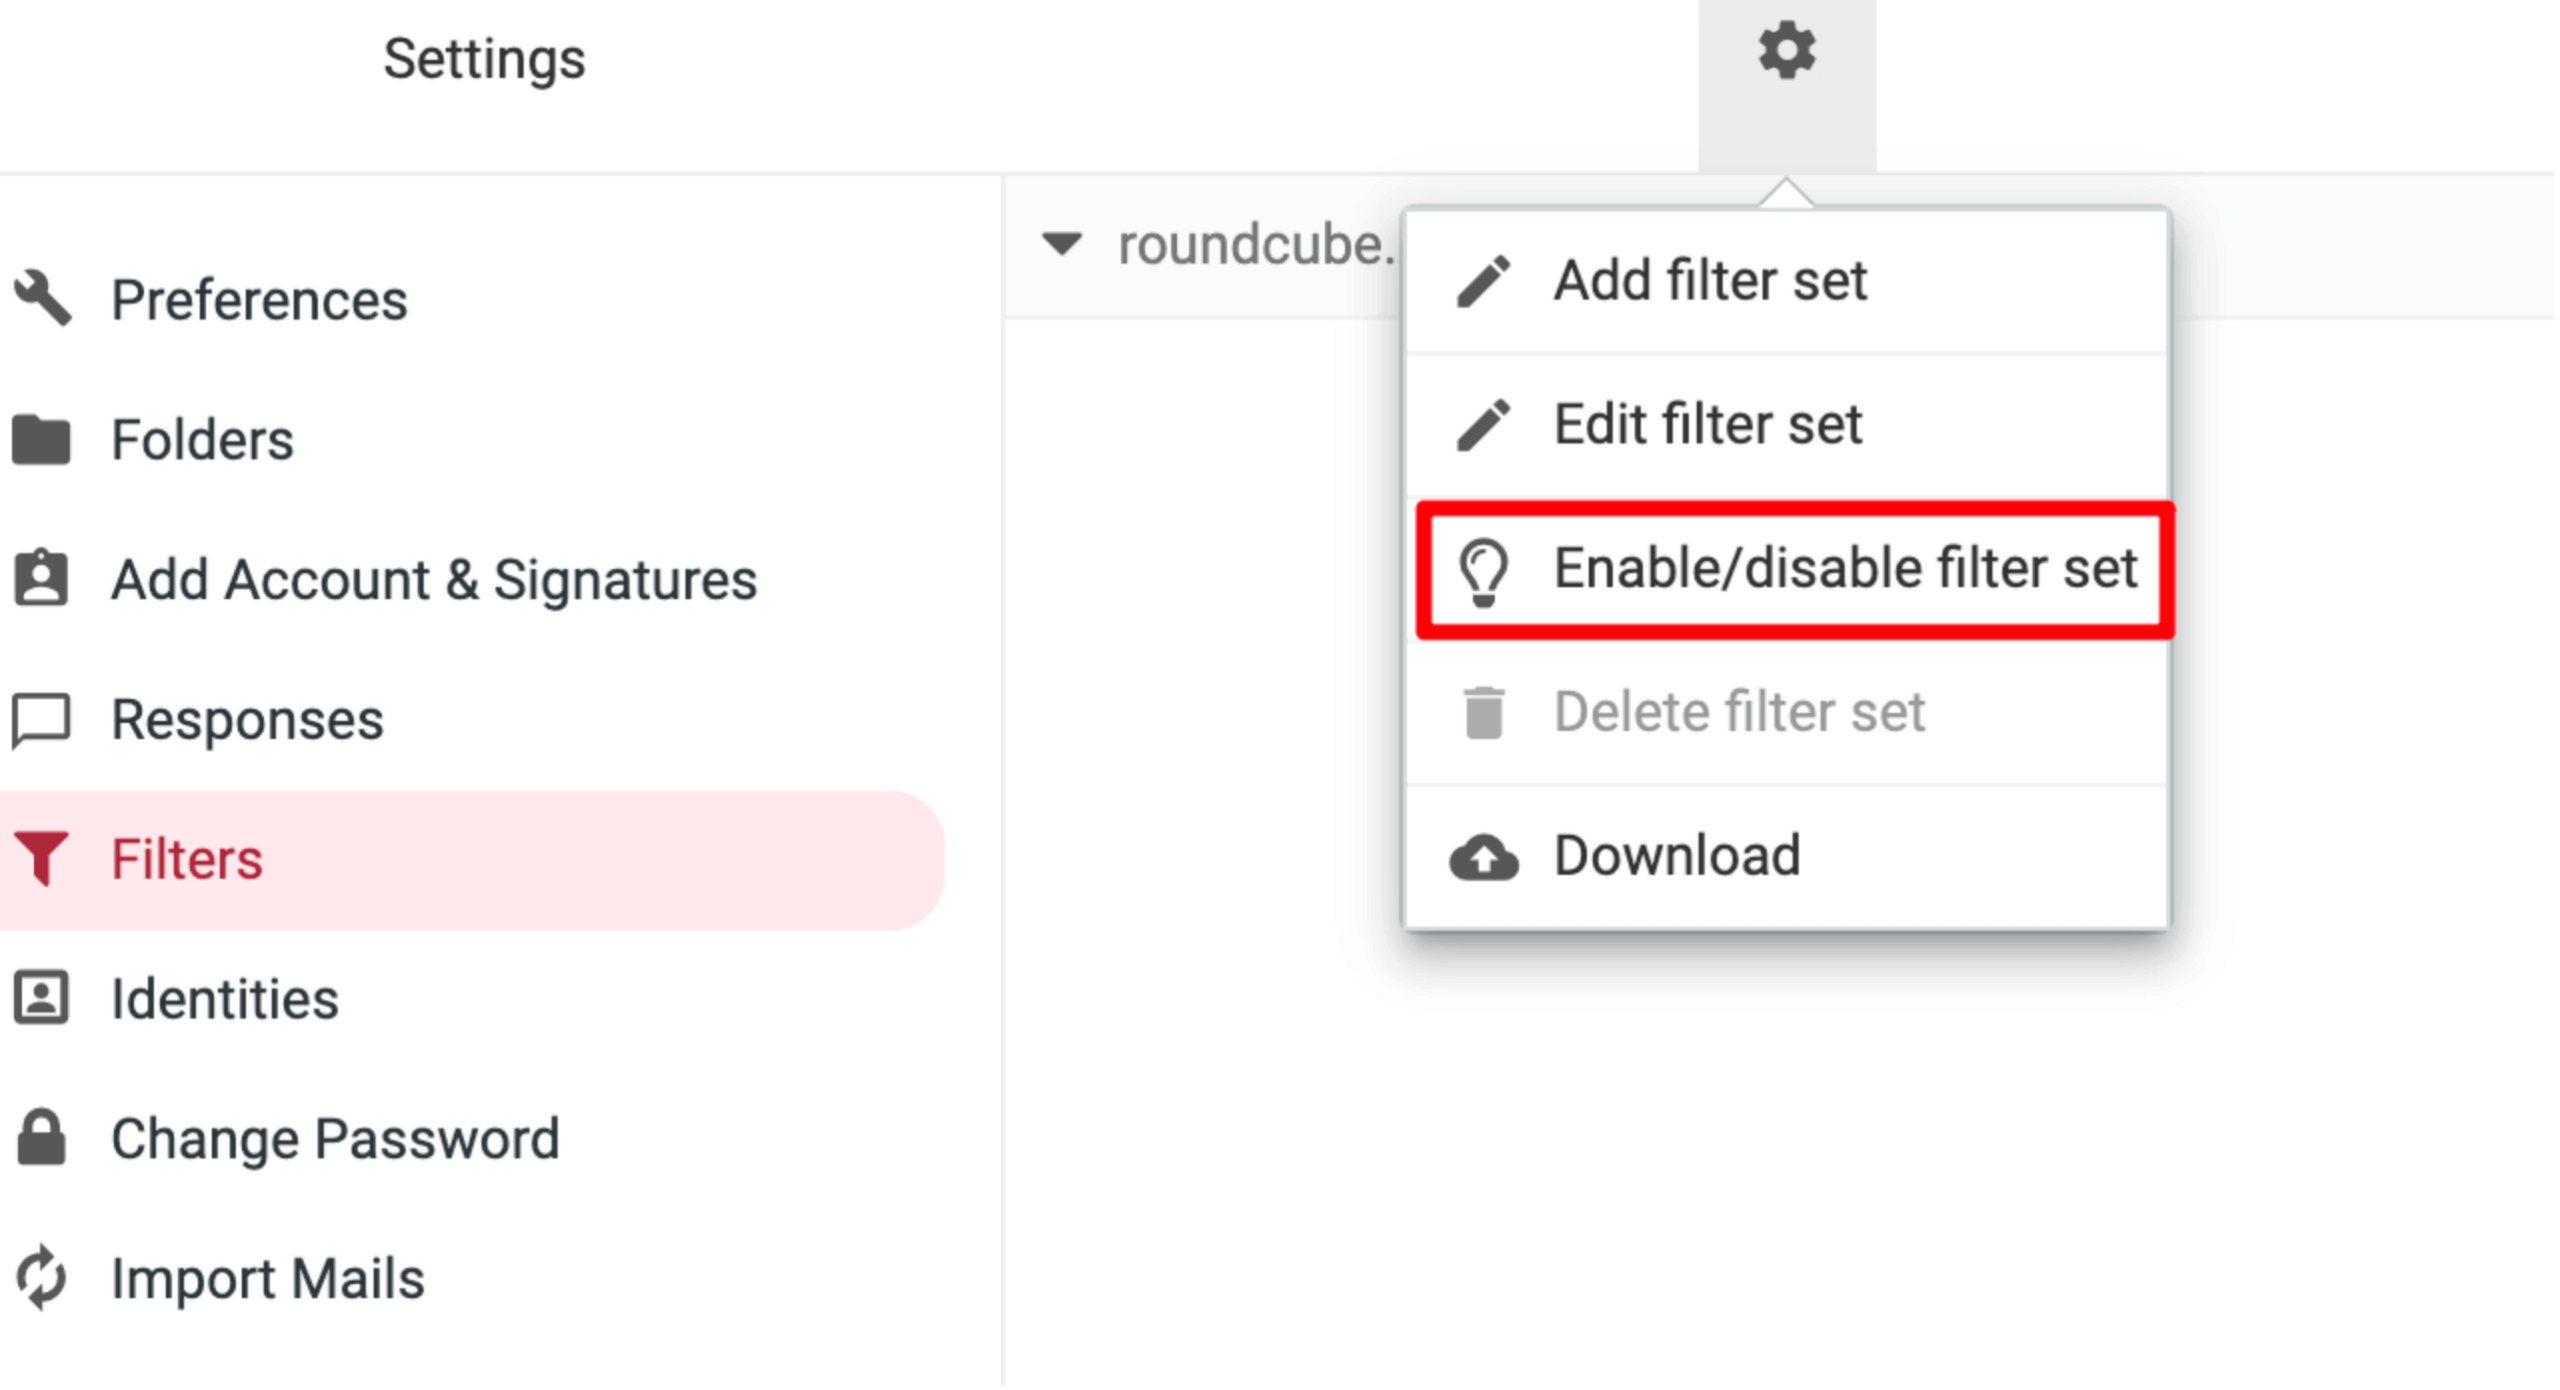The height and width of the screenshot is (1390, 2560).
Task: Click the Filters funnel icon
Action: tap(41, 860)
